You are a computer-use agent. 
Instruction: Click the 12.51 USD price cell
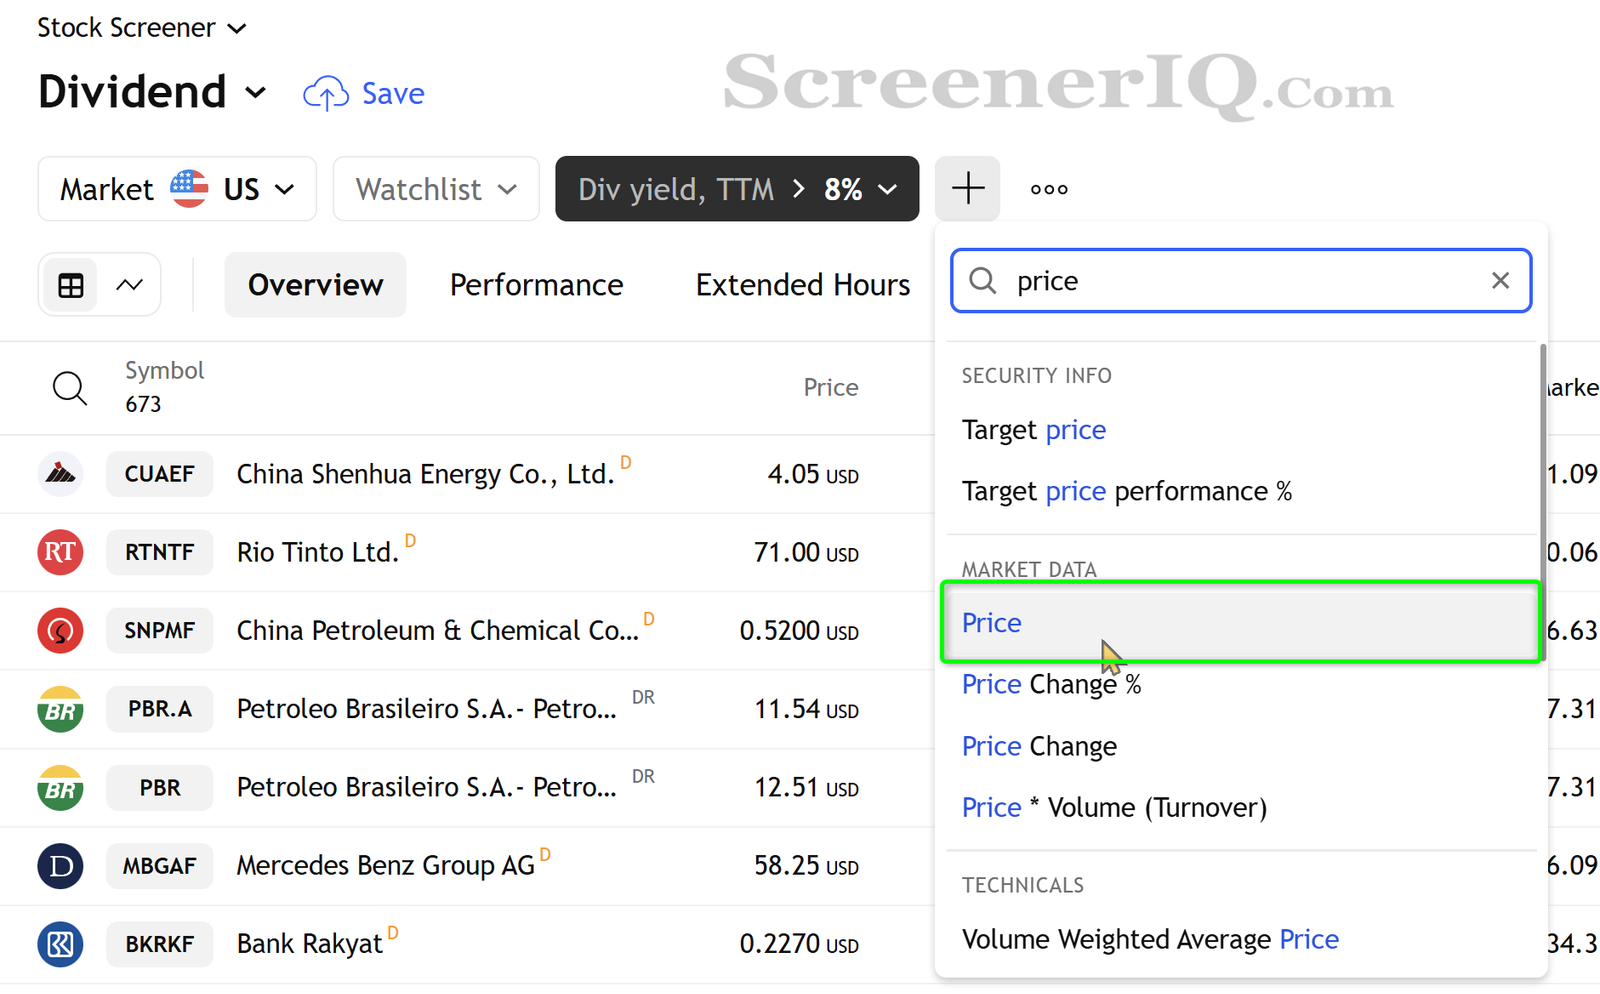[806, 788]
